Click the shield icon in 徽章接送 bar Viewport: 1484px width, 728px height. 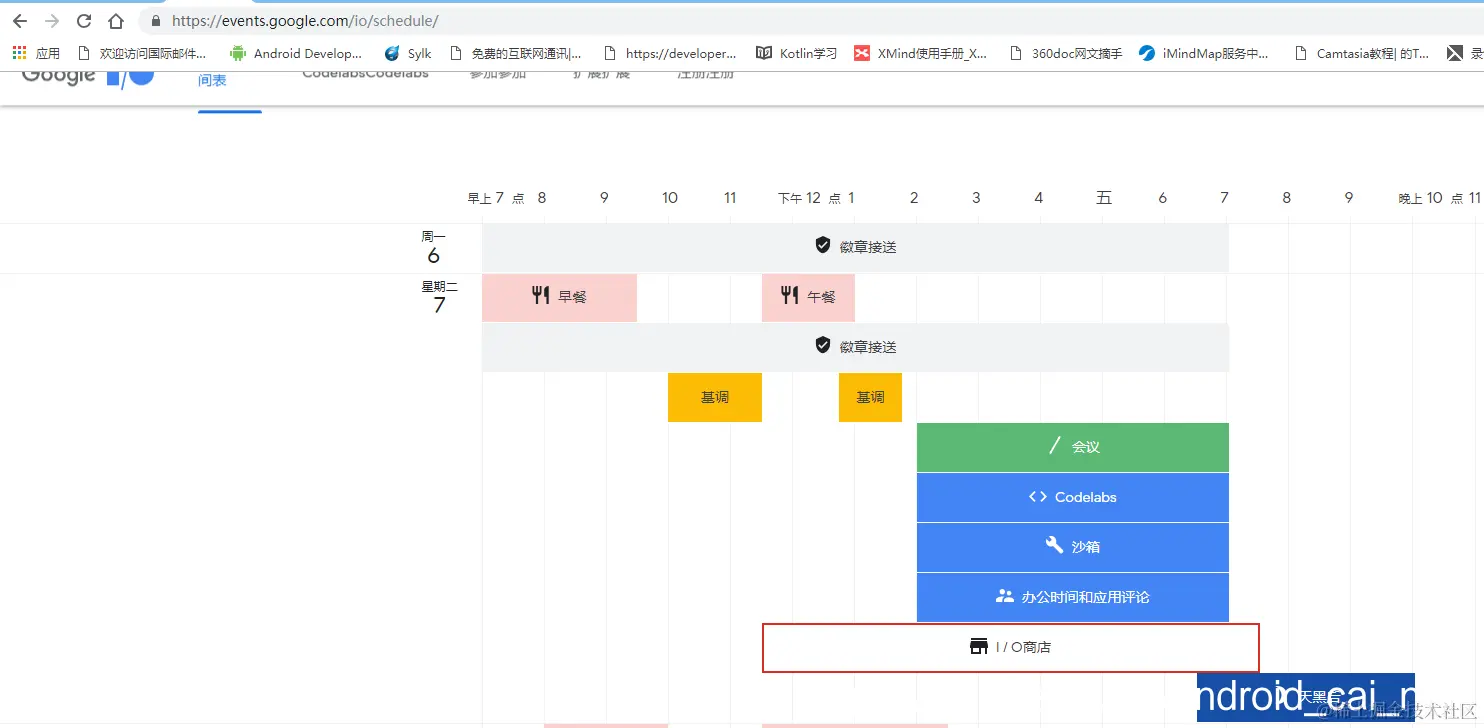(822, 244)
